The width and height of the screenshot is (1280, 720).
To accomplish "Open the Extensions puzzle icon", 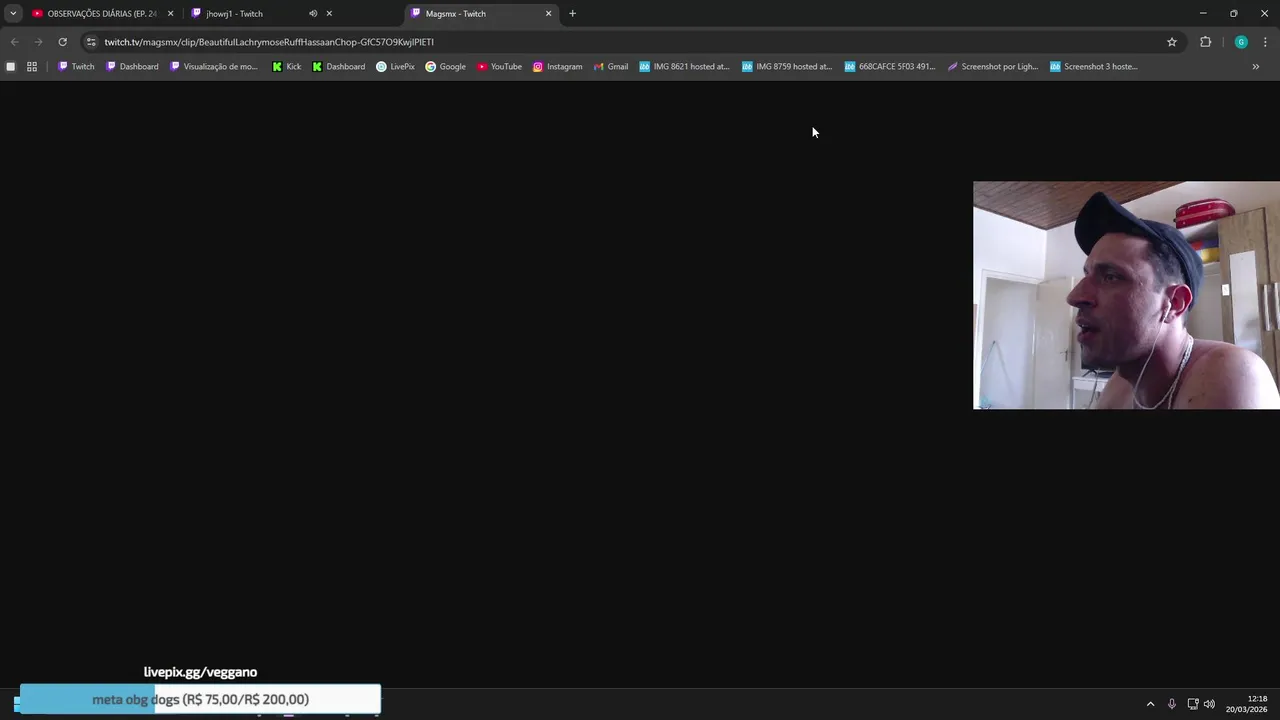I will 1205,42.
